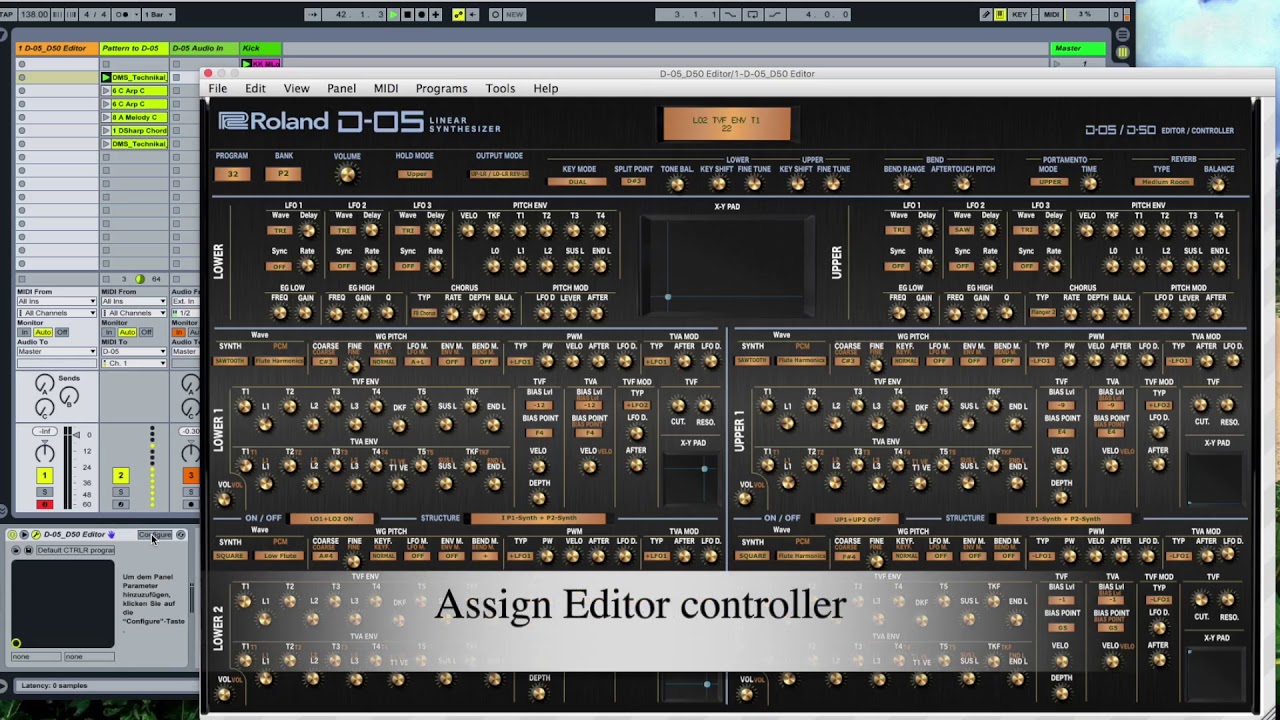This screenshot has height=720, width=1280.
Task: Open the Audio To Master dropdown on track 1
Action: coord(57,351)
